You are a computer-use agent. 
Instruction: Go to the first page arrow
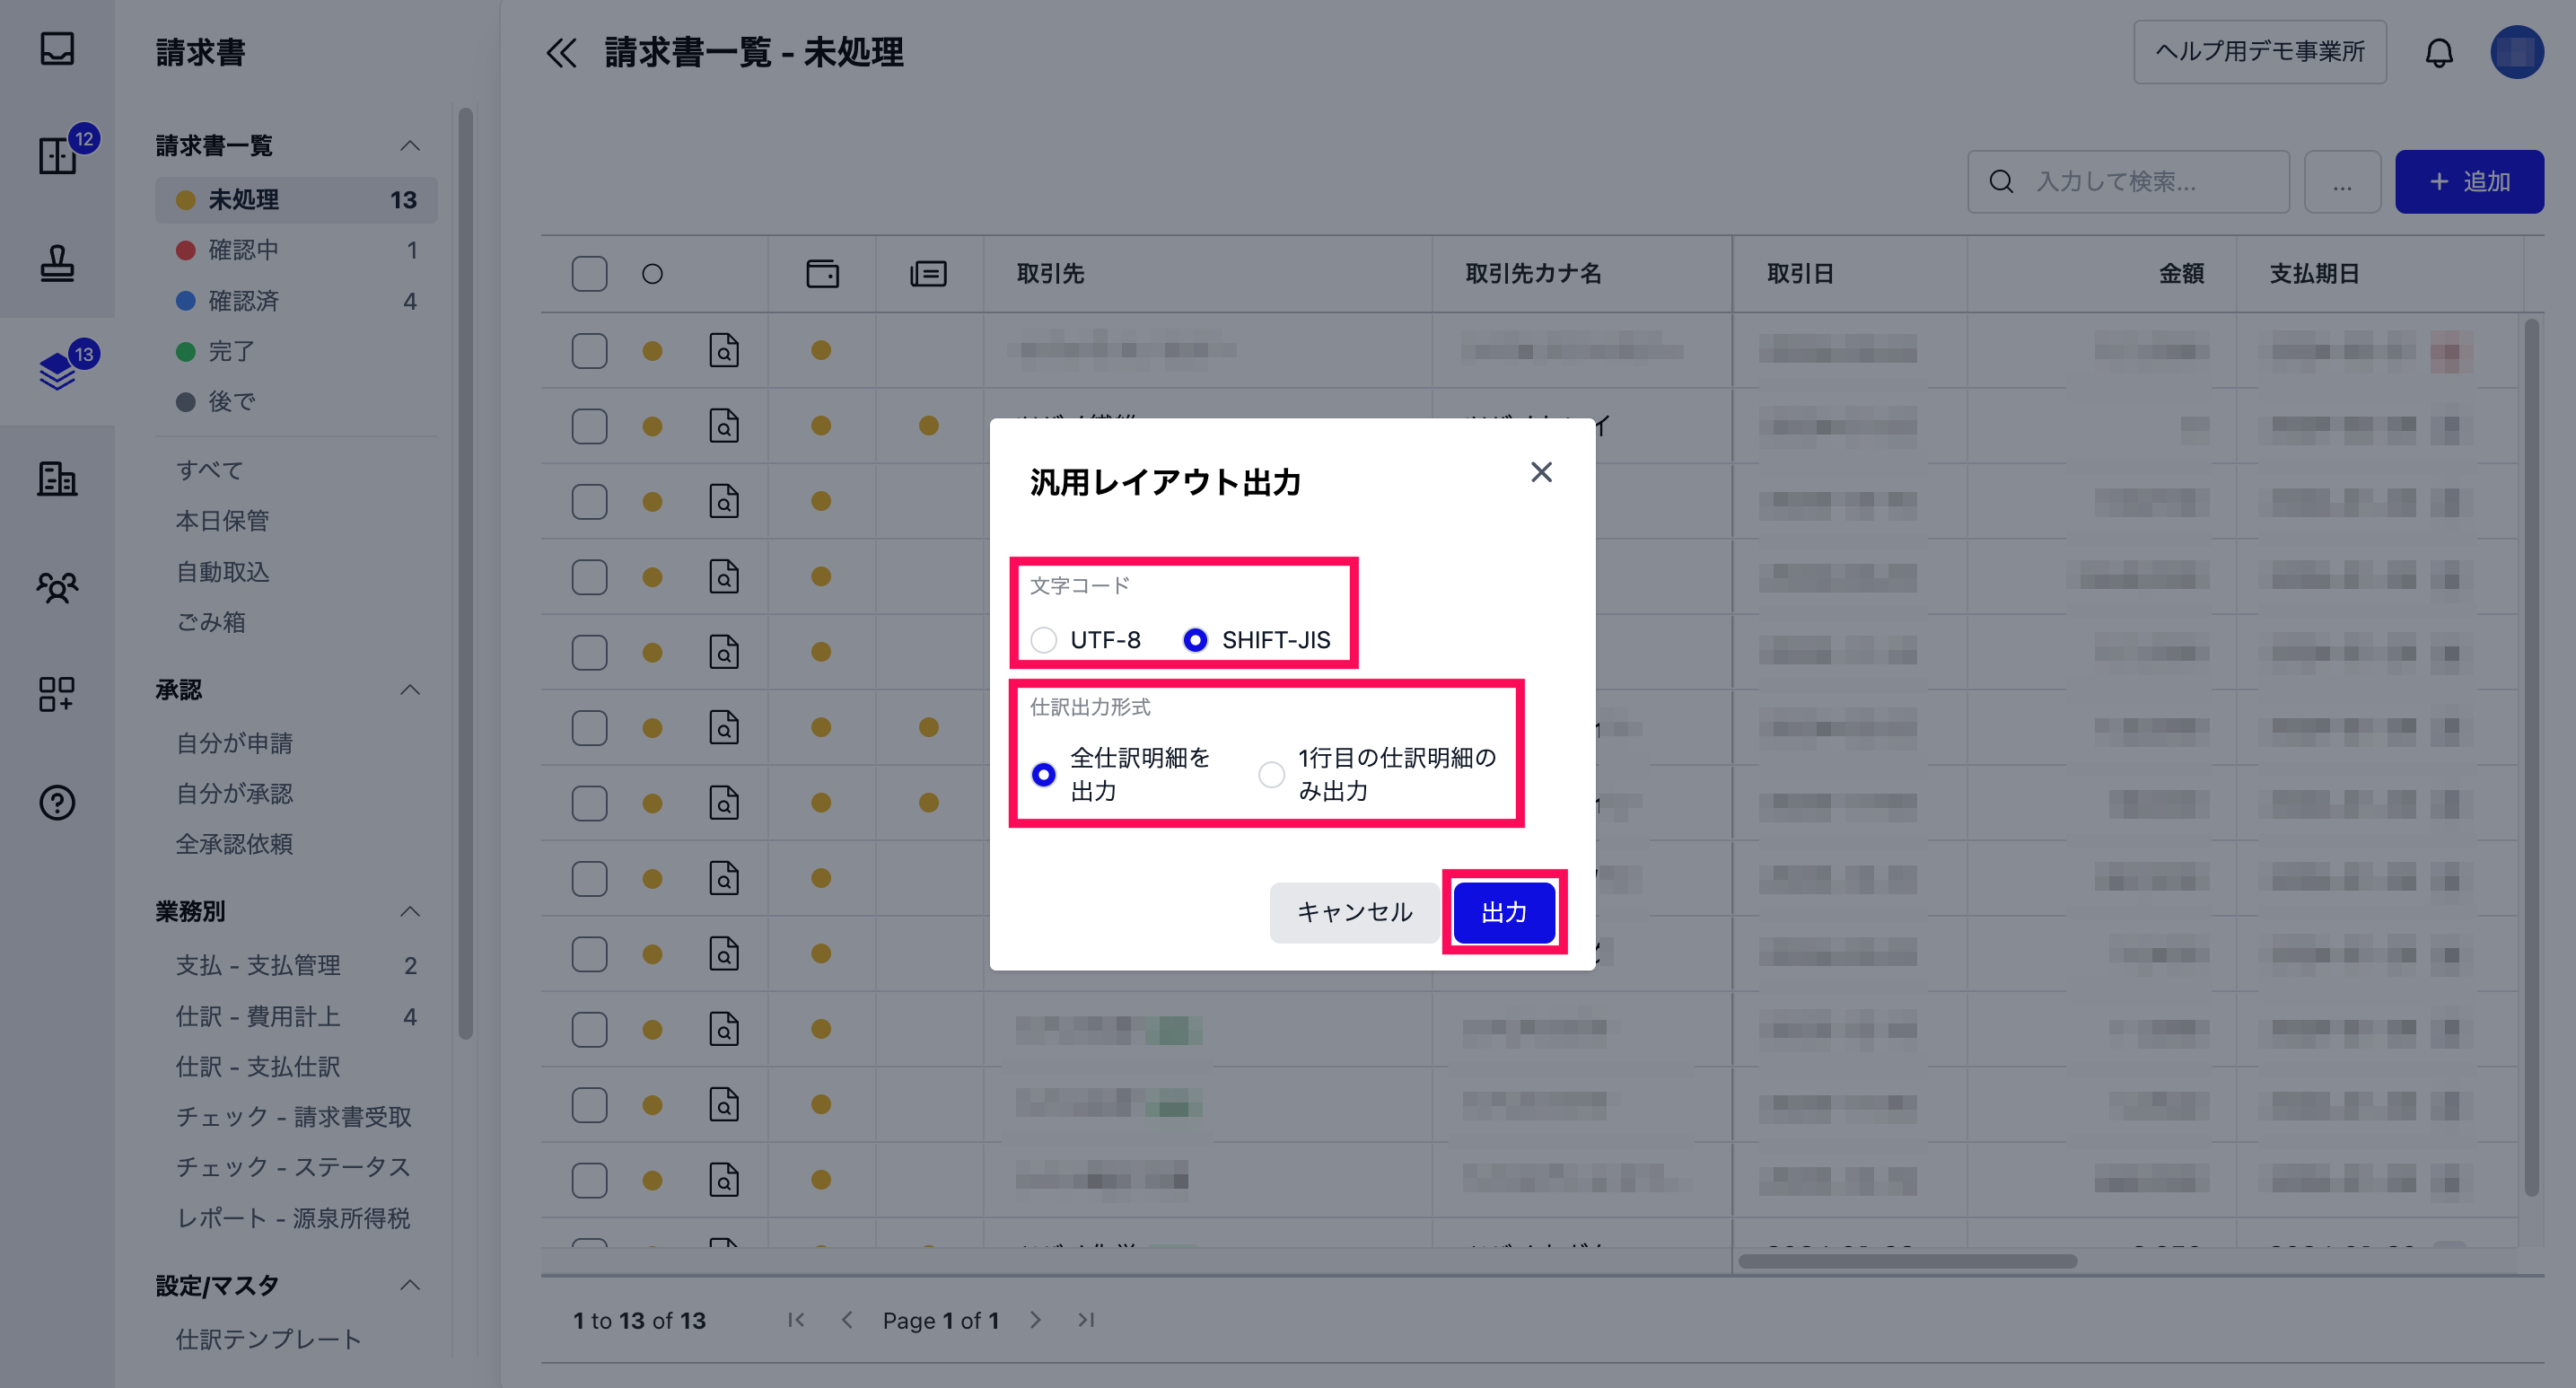[796, 1320]
